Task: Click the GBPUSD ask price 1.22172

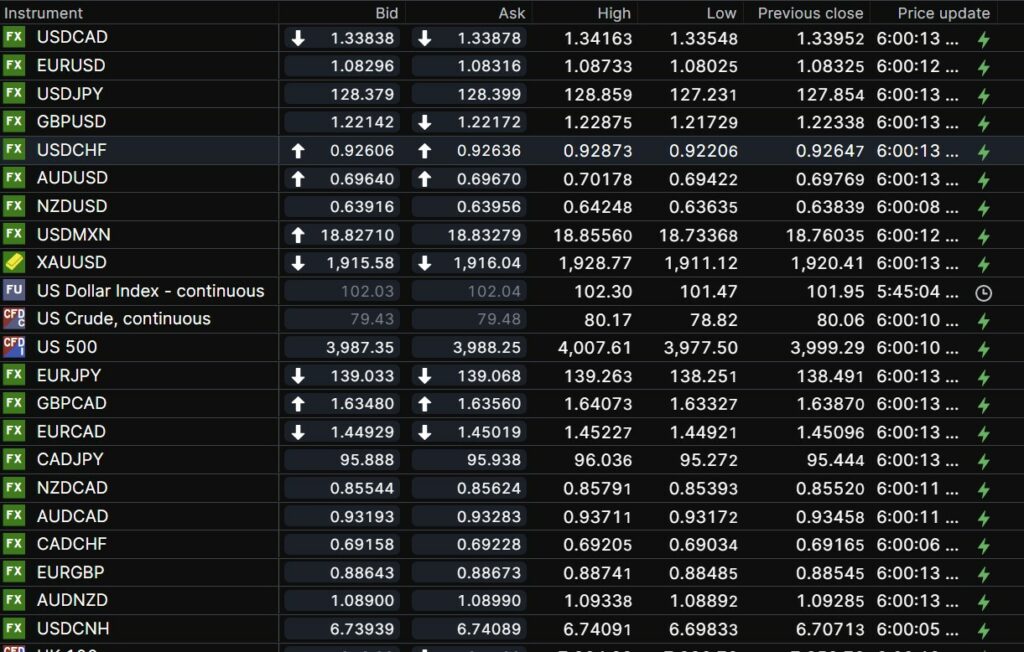Action: (489, 122)
